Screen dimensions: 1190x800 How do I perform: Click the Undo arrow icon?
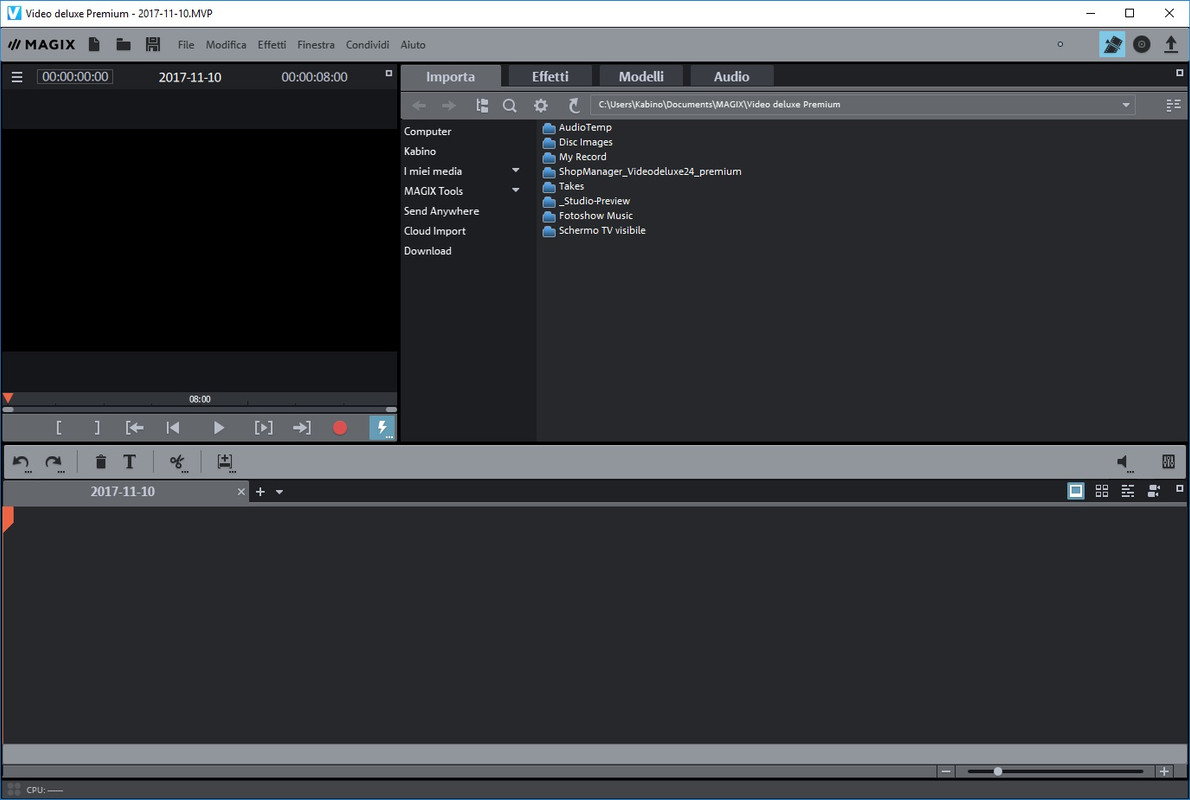[x=21, y=461]
